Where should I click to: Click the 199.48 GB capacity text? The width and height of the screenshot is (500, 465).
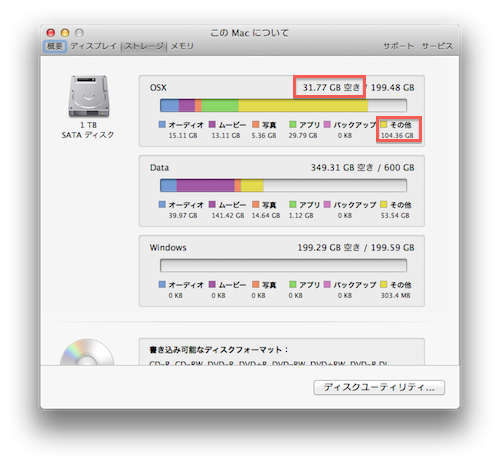393,88
